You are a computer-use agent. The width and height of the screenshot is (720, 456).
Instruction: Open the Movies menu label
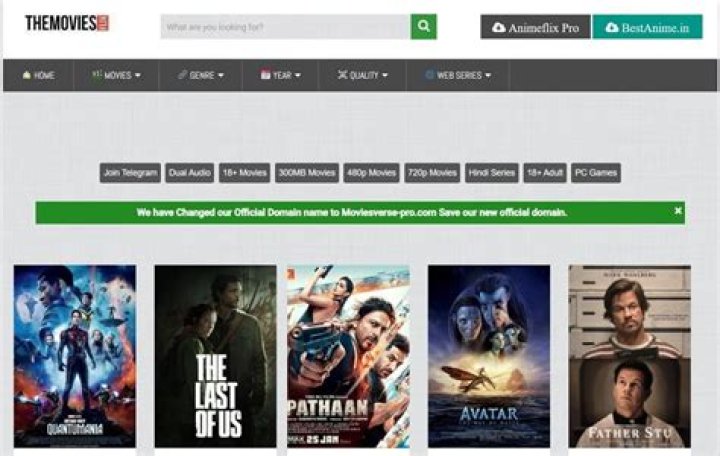click(x=118, y=75)
